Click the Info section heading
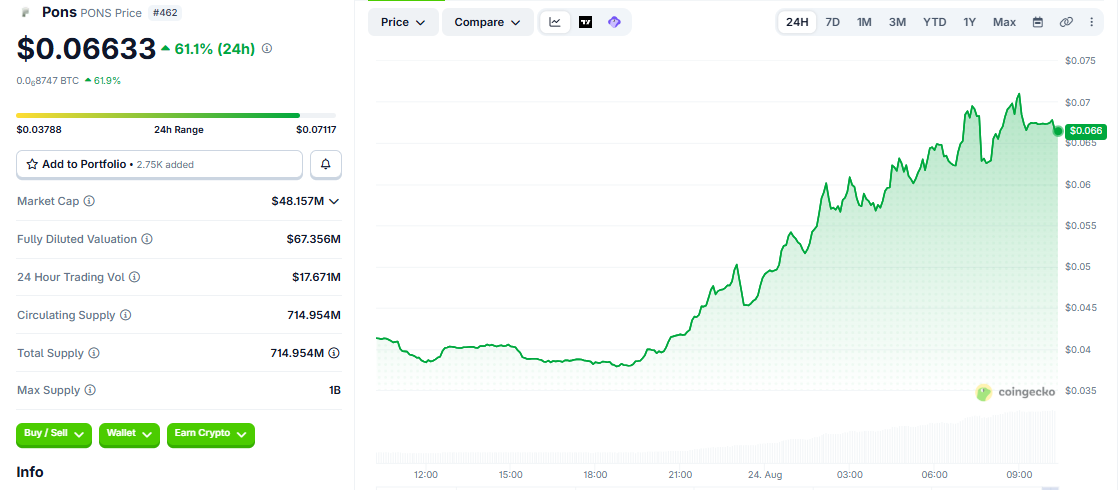 point(30,472)
